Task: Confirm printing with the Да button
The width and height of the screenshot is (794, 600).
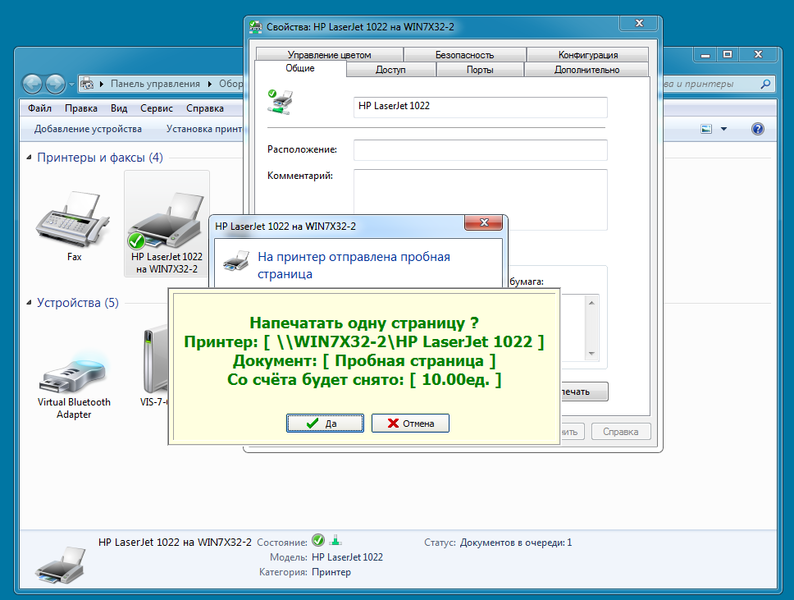Action: click(x=325, y=423)
